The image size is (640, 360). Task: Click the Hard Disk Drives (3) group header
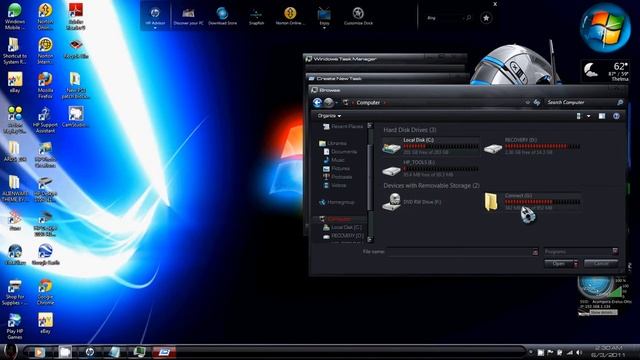[x=410, y=130]
